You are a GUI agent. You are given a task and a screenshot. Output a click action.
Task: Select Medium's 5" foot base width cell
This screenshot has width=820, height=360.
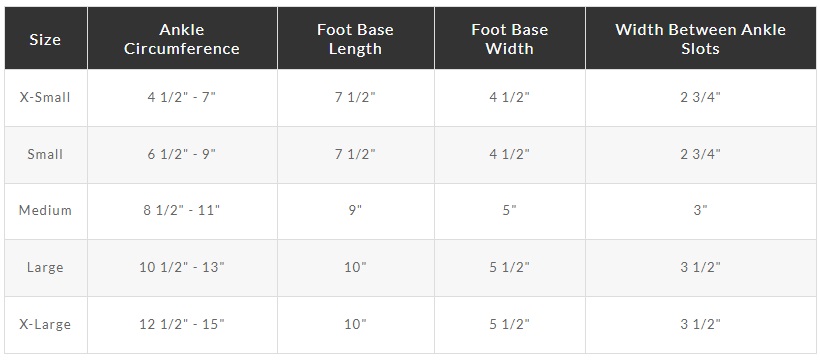510,210
